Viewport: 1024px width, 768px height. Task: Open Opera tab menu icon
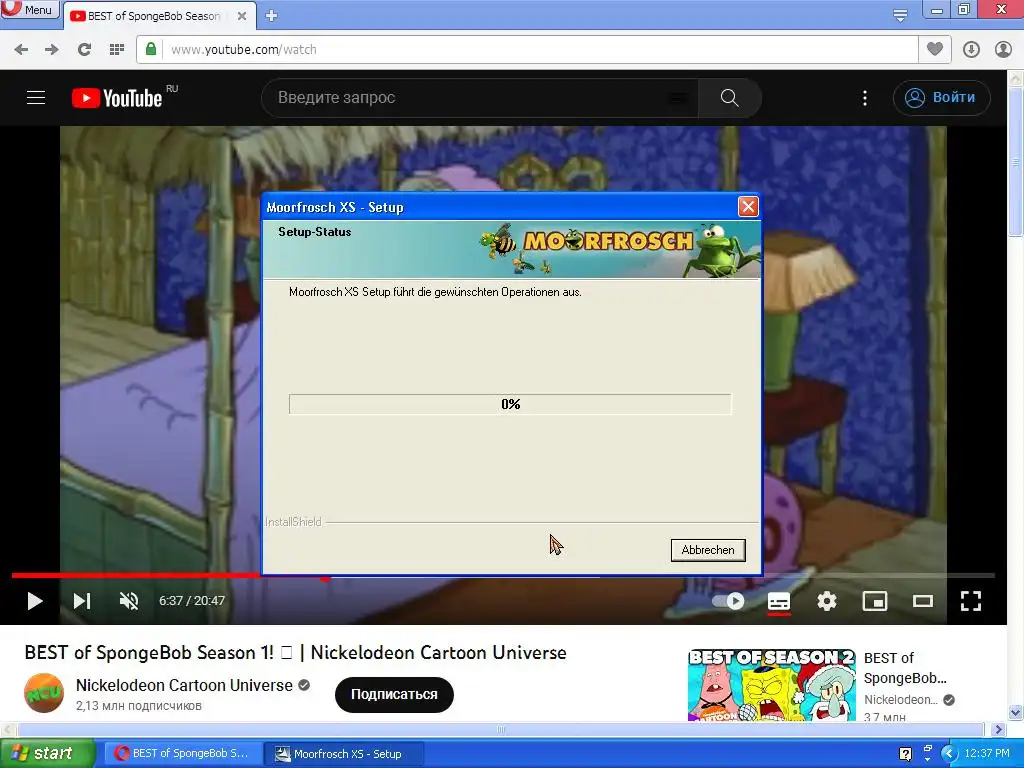900,16
